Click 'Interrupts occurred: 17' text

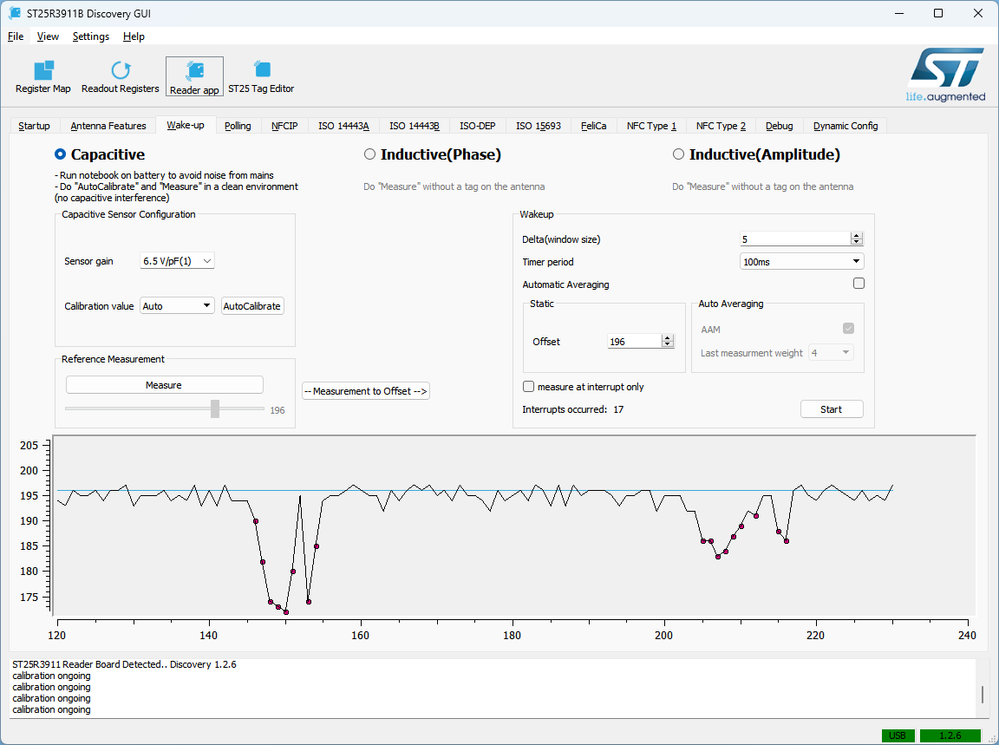point(573,409)
